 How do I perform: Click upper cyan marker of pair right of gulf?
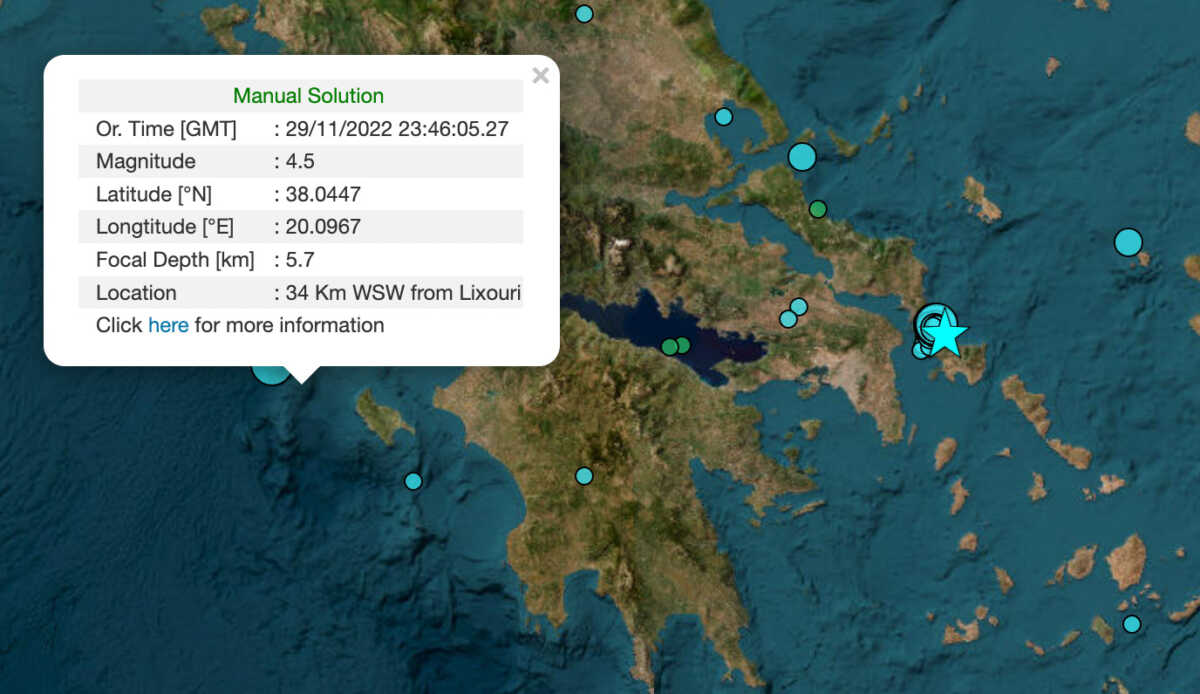798,307
